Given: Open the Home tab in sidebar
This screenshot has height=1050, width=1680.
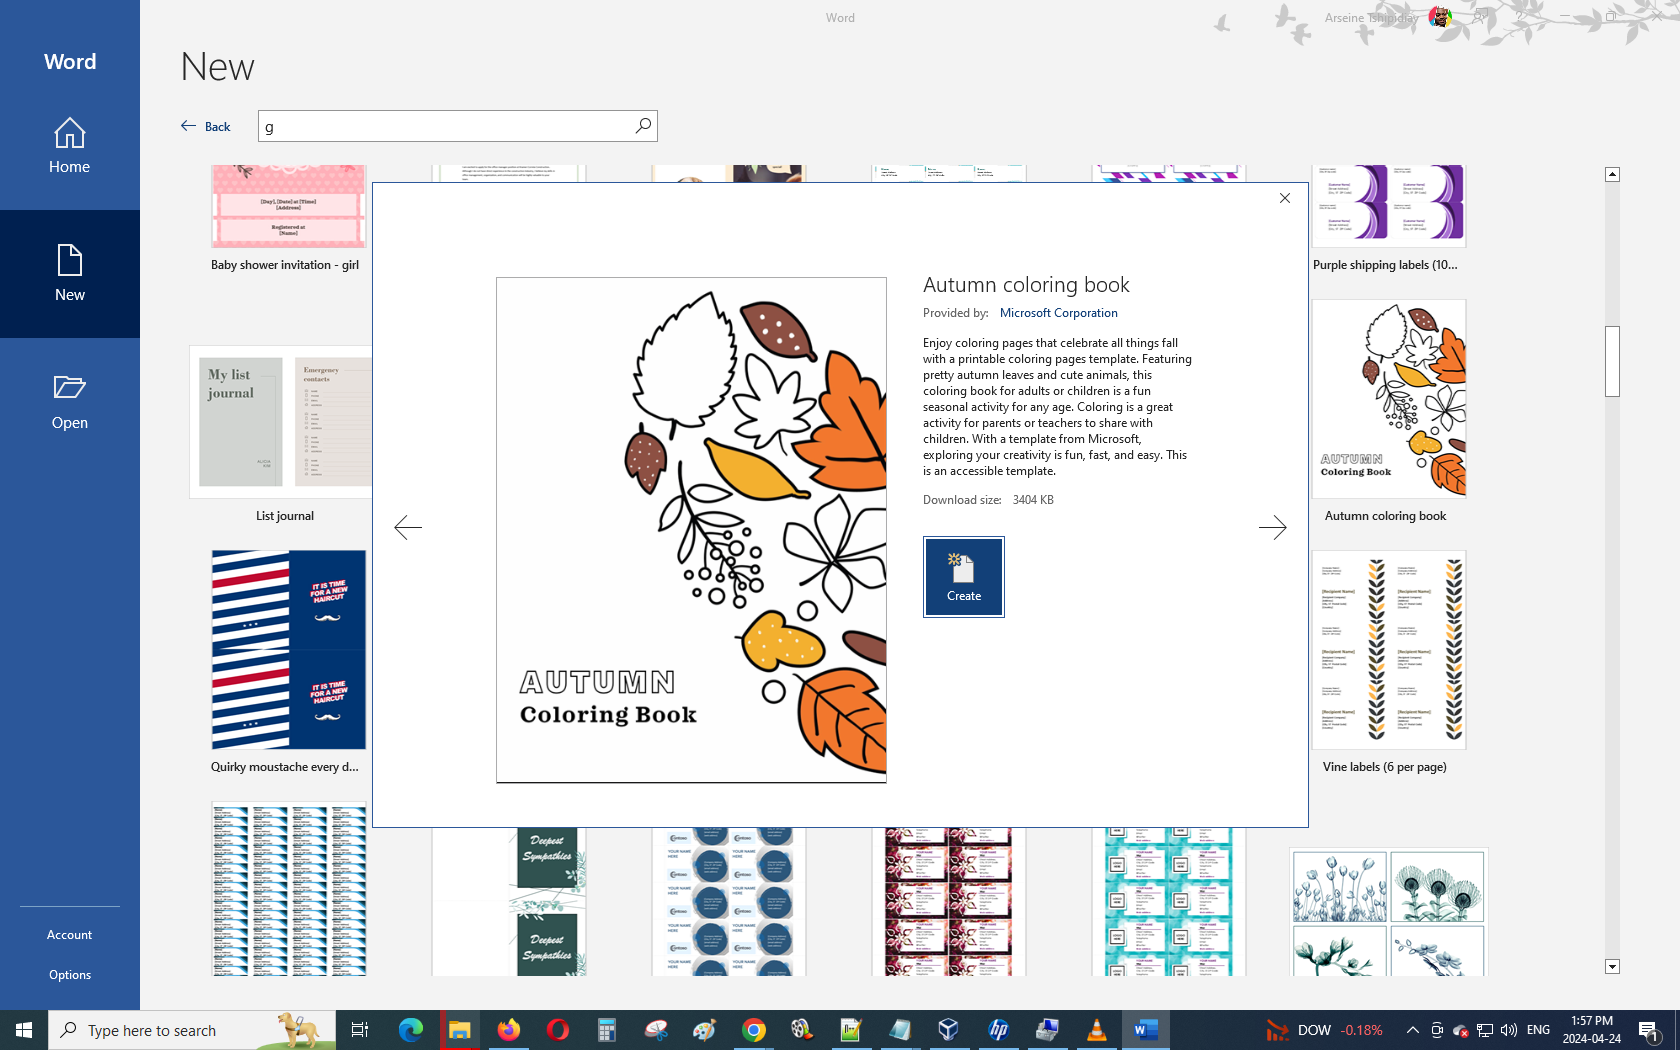Looking at the screenshot, I should point(70,146).
